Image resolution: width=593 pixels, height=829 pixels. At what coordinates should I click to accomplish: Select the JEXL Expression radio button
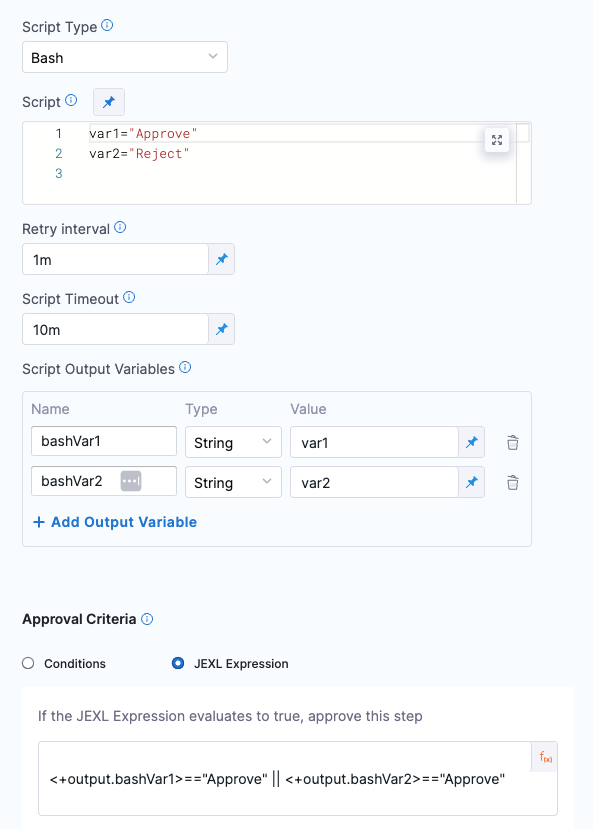click(x=178, y=663)
